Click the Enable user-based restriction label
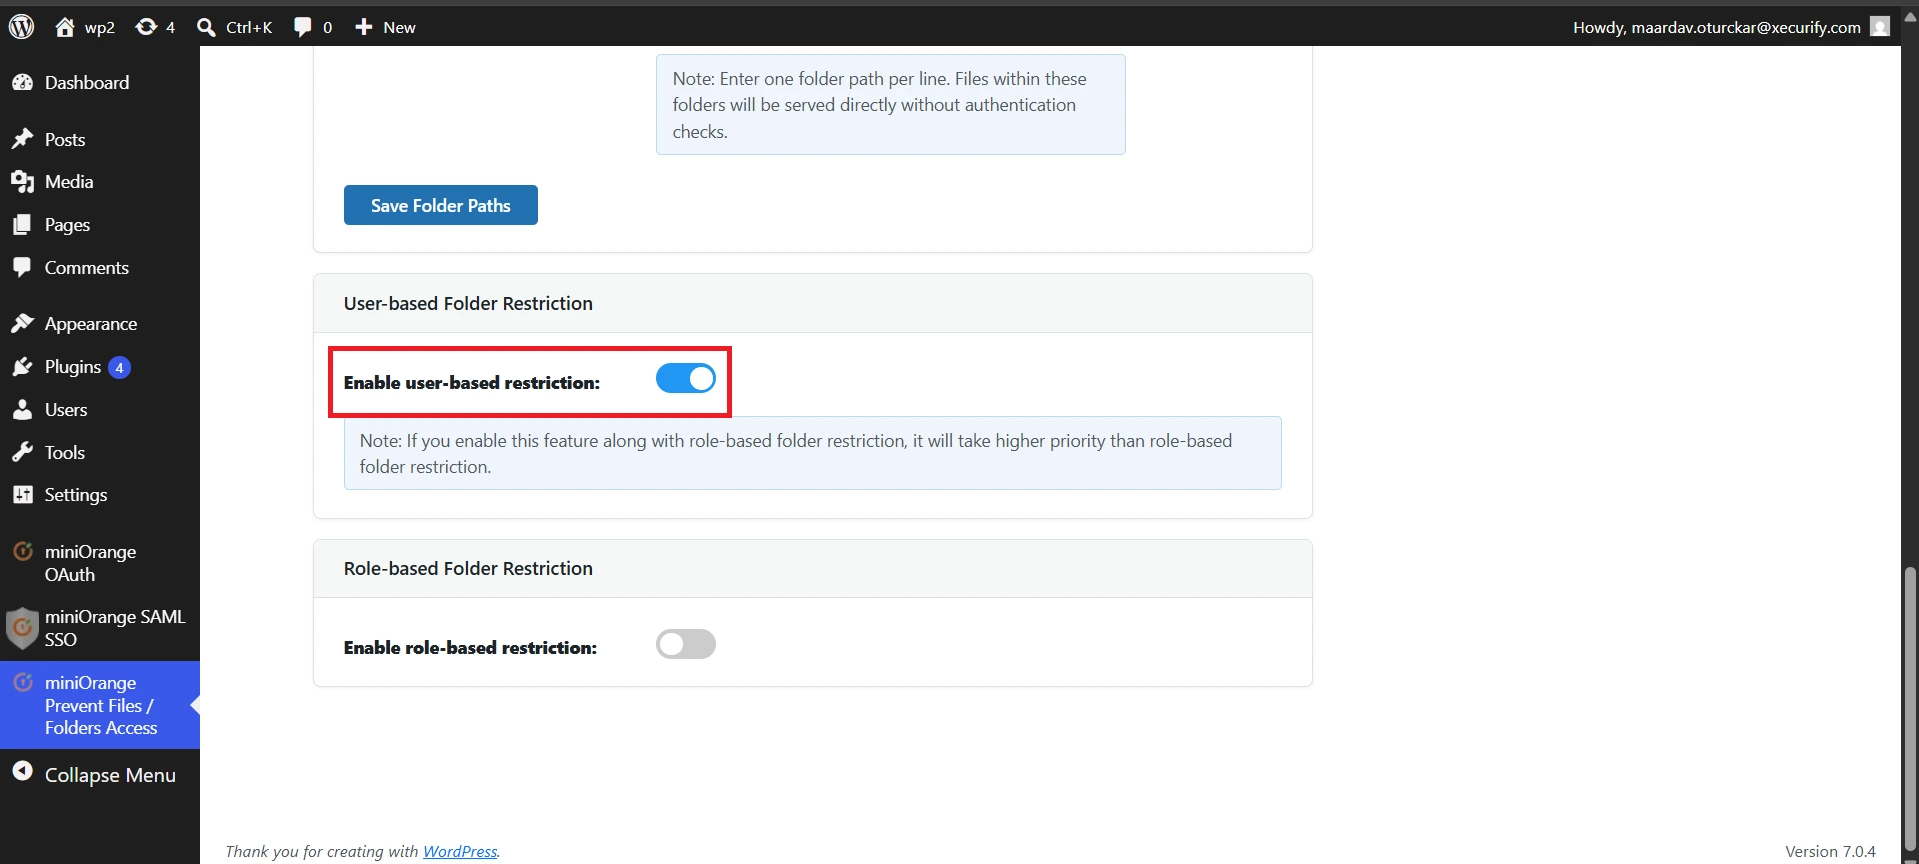The width and height of the screenshot is (1919, 864). pyautogui.click(x=472, y=383)
